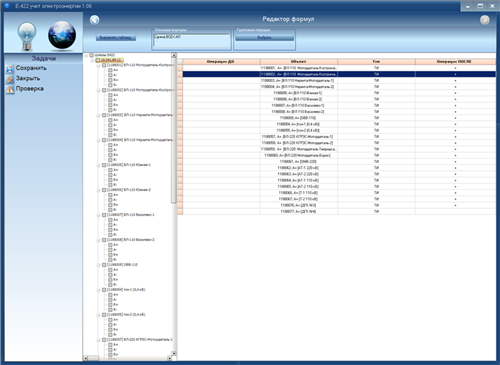Click the + in Операции ПОСЛЕ for row 1188001
Screen dimensions: 500x365
click(x=455, y=68)
